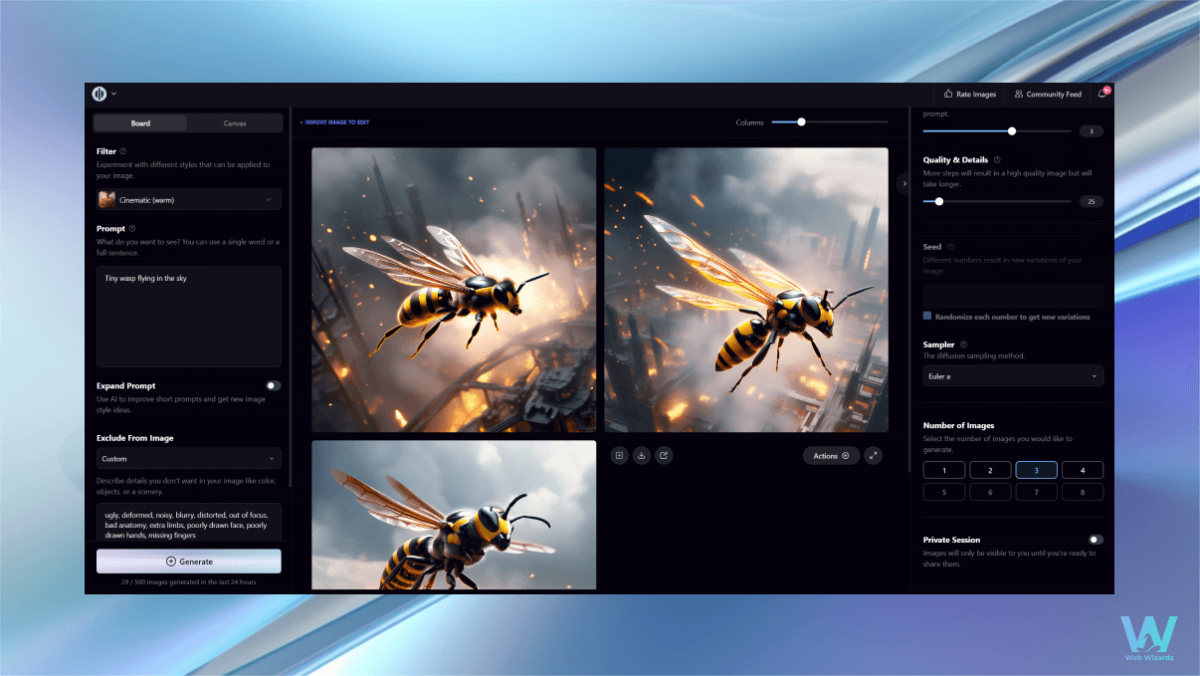
Task: Enable the Private Session switch
Action: [x=1096, y=540]
